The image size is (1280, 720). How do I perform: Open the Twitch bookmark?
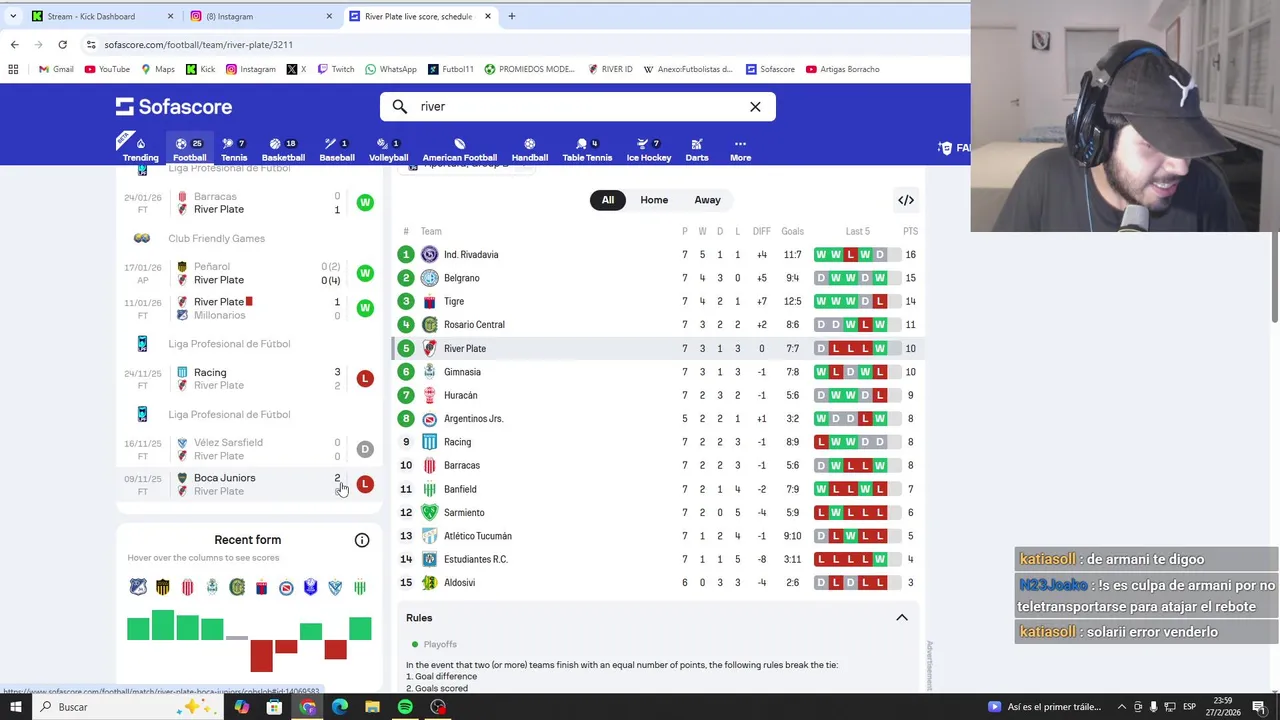[x=336, y=69]
